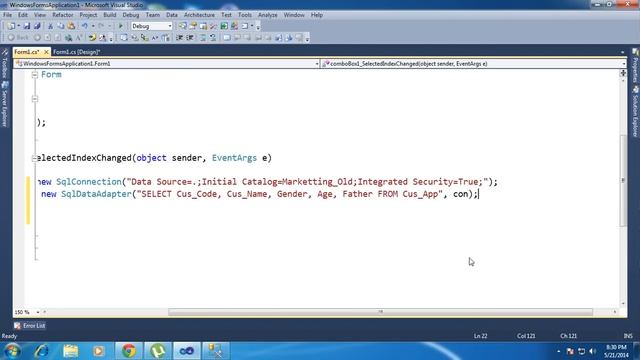Screen dimensions: 640x360
Task: Open the Windows Start menu
Action: pos(12,351)
